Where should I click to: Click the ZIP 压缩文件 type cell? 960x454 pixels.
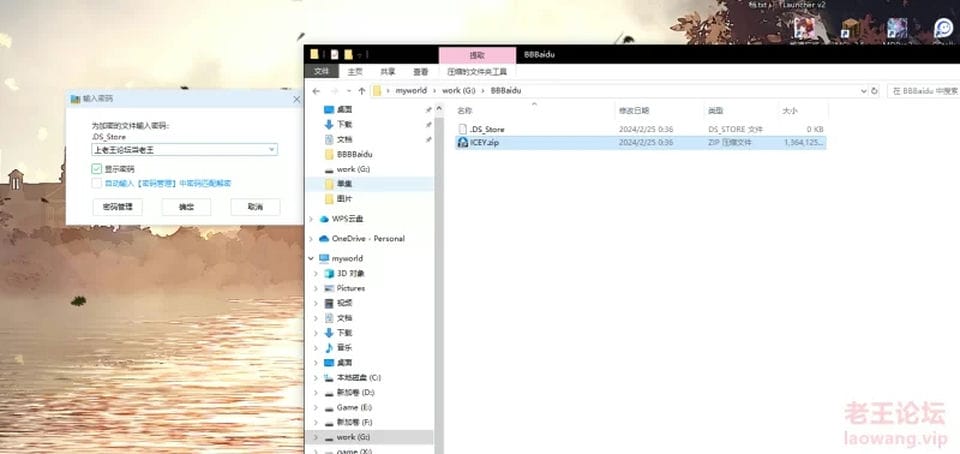pyautogui.click(x=730, y=143)
